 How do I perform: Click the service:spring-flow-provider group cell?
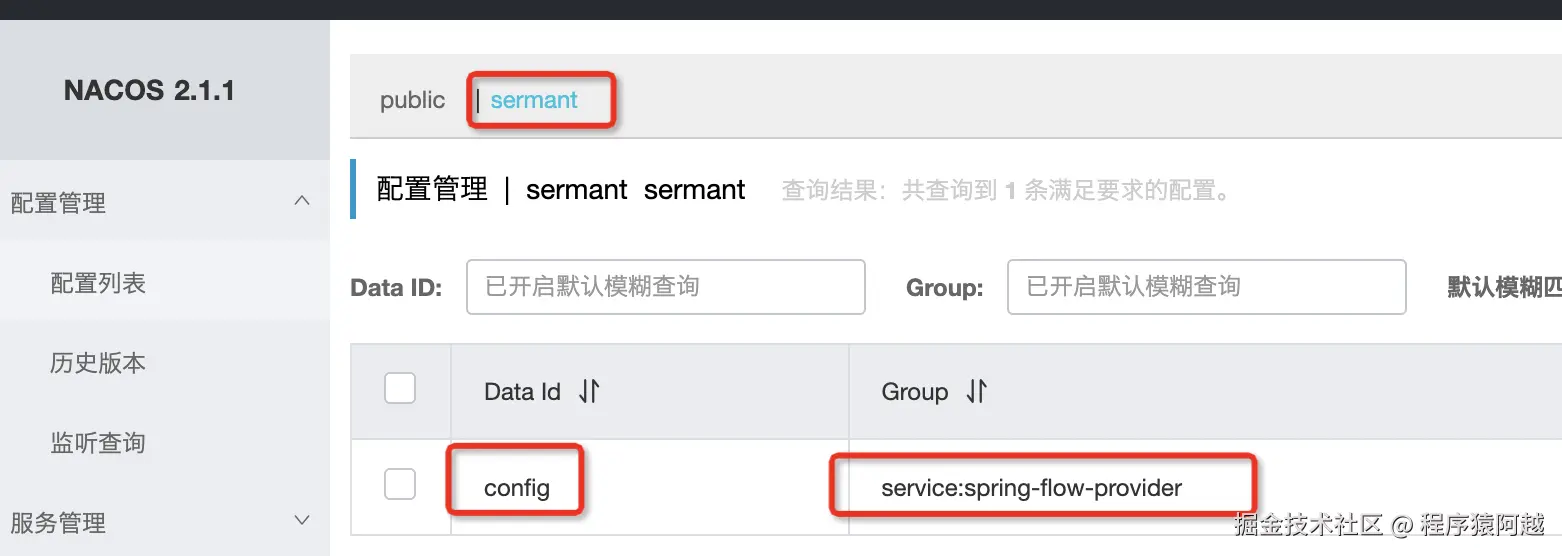(x=1031, y=488)
